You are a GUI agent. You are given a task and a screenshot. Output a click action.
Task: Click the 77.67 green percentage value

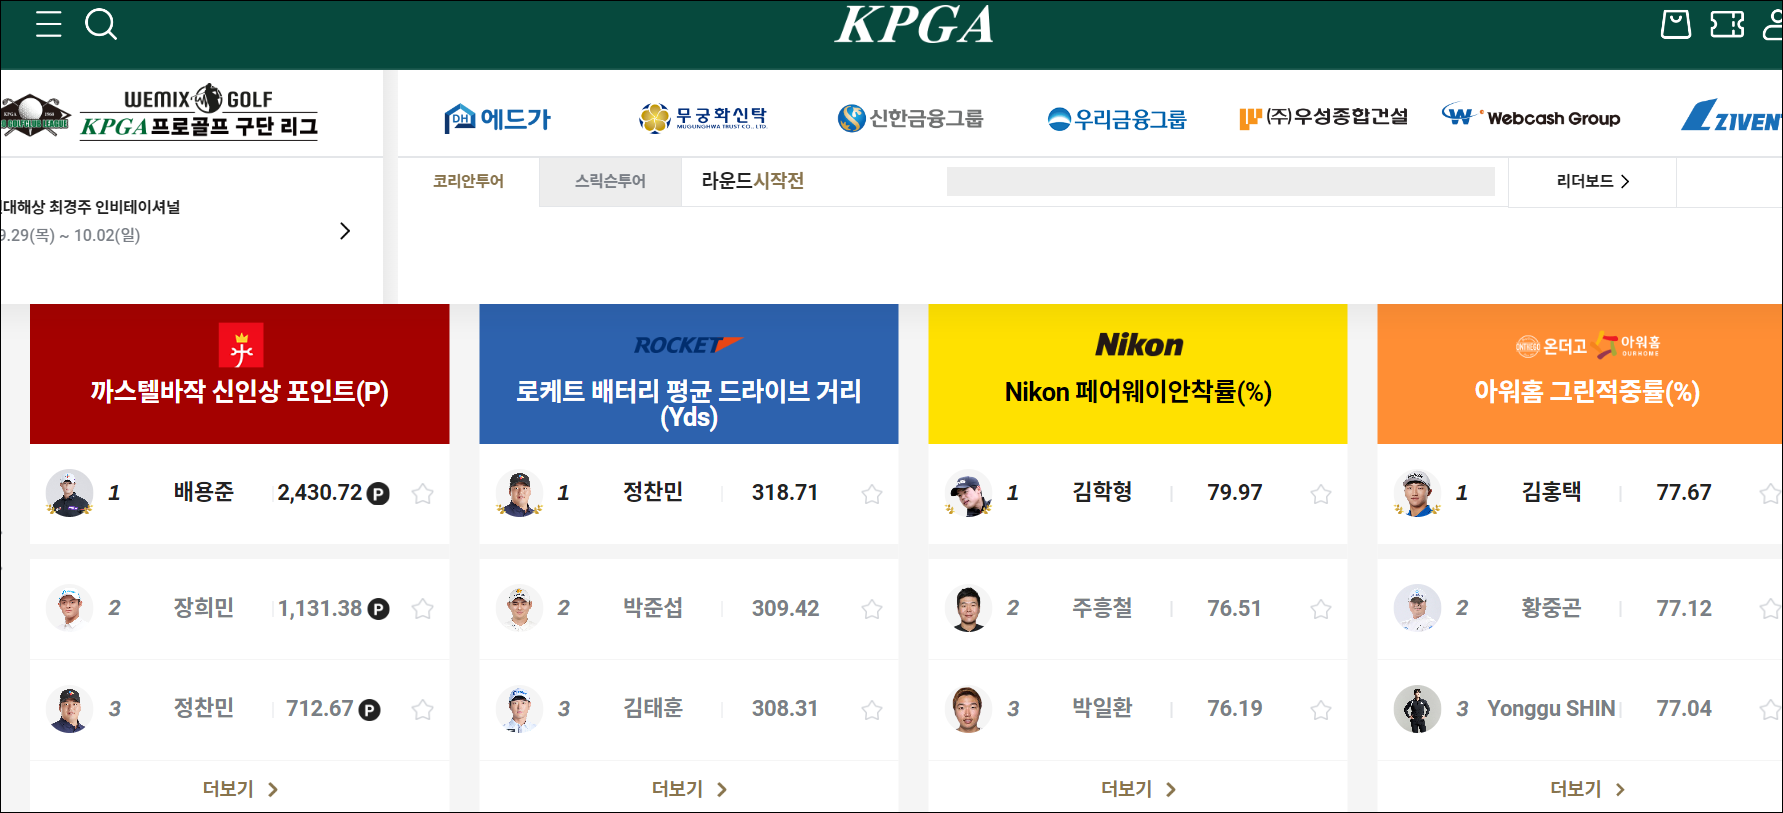(1683, 492)
